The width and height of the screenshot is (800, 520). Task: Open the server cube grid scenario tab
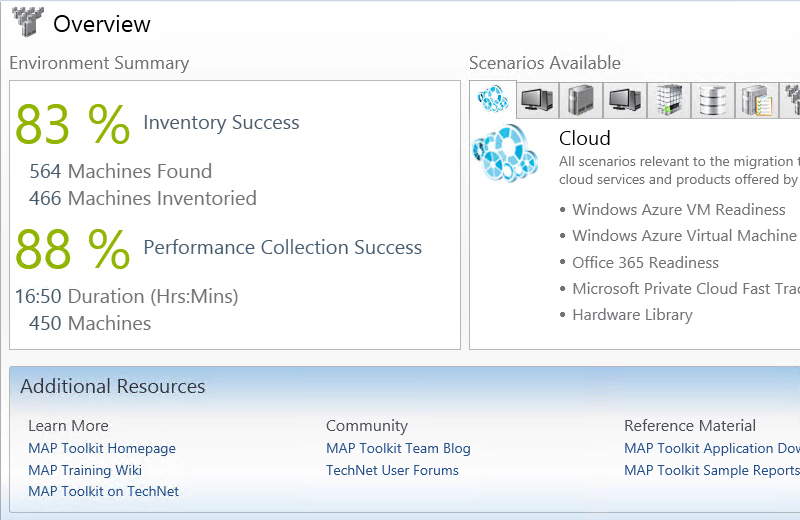click(x=669, y=100)
